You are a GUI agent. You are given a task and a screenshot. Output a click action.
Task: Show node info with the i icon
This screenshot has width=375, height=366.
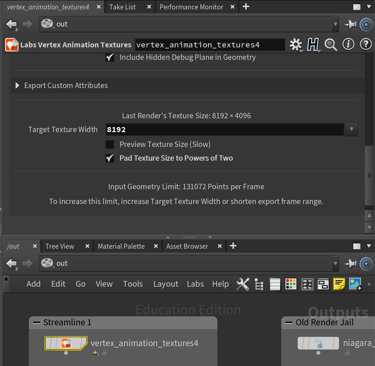(348, 44)
